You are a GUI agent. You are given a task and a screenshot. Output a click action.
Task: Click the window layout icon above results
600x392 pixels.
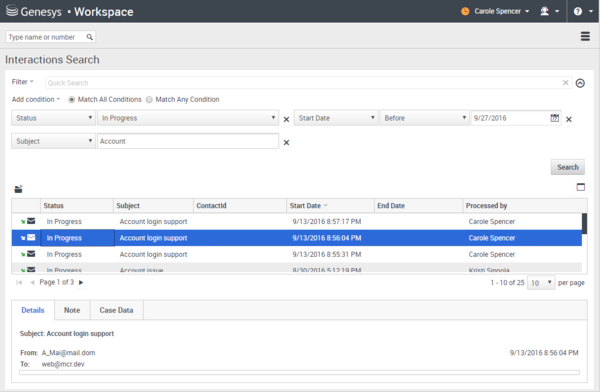580,187
